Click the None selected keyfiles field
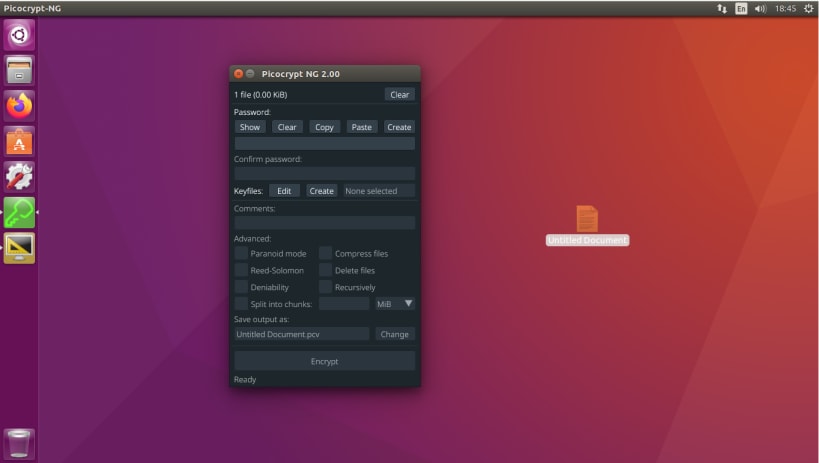This screenshot has height=463, width=819. 379,191
